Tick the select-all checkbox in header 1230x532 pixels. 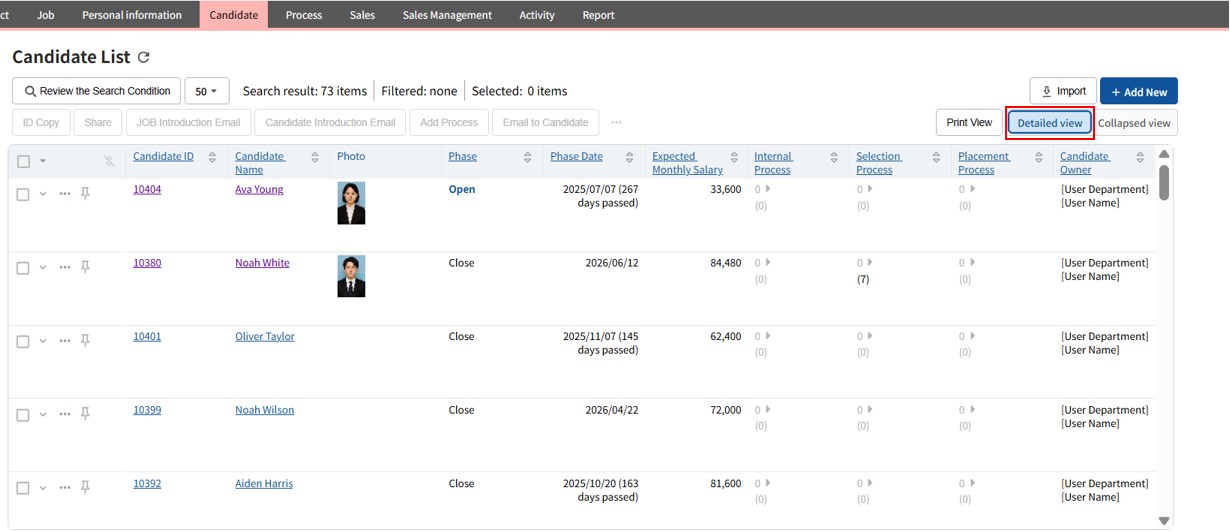coord(24,161)
